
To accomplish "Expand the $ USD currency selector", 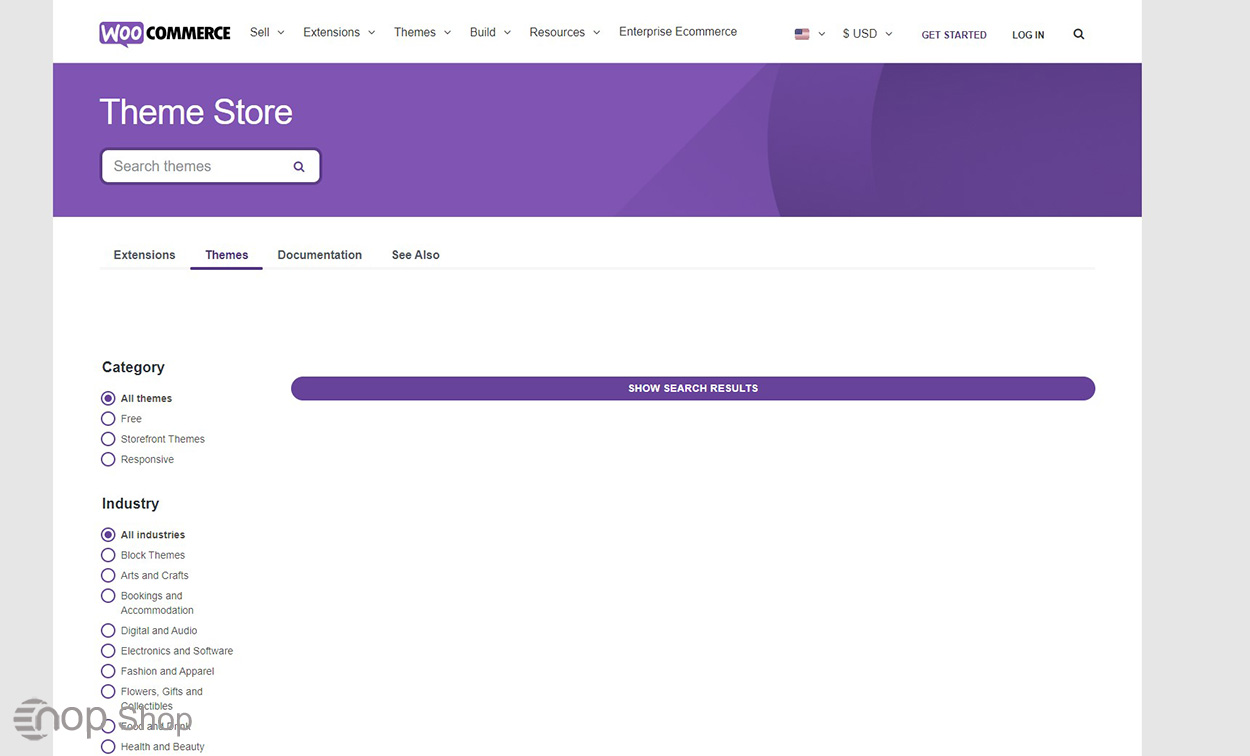I will [867, 34].
